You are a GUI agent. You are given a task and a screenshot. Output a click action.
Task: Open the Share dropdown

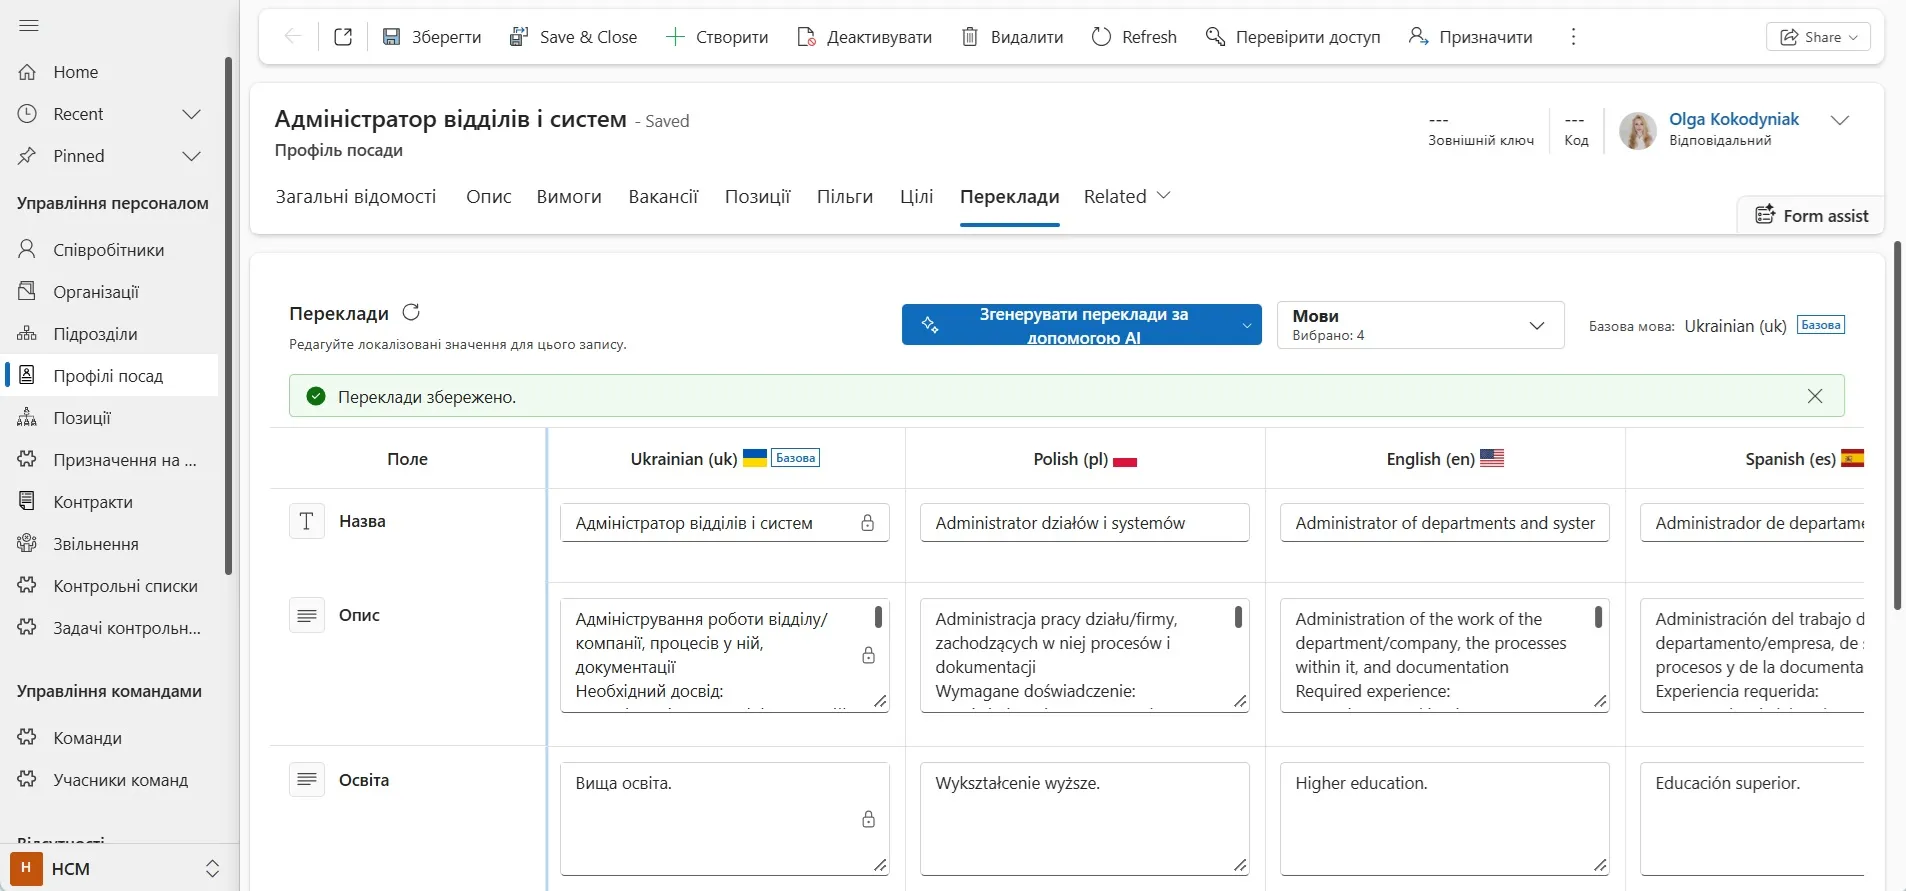pyautogui.click(x=1818, y=37)
